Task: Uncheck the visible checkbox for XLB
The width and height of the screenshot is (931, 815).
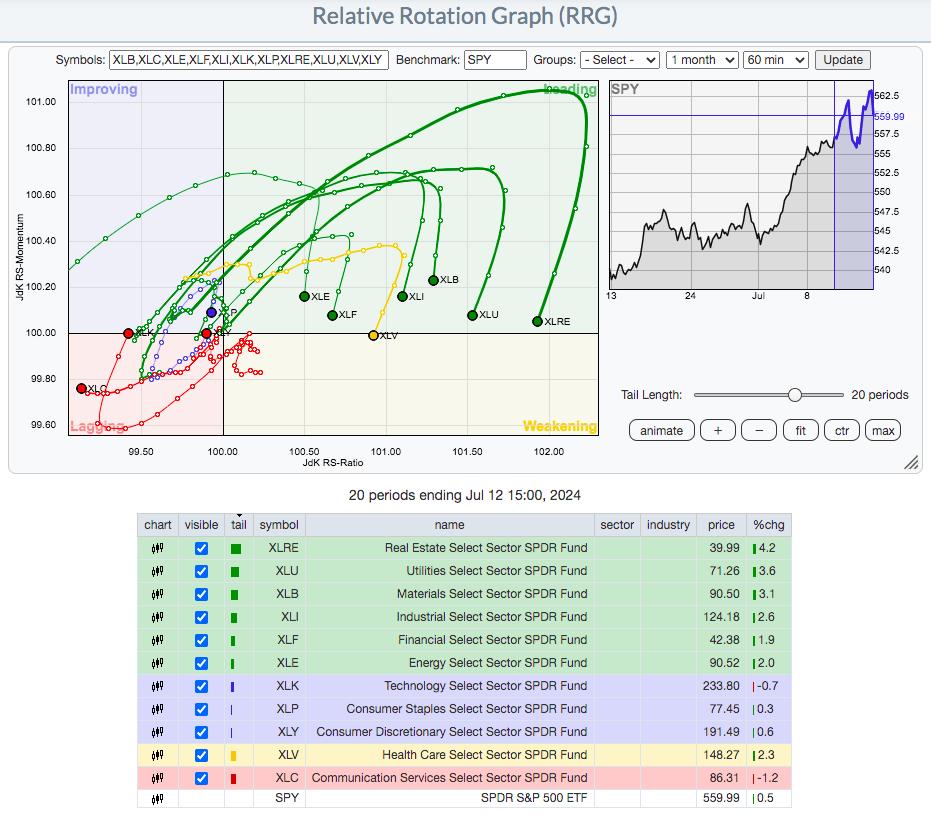Action: point(202,594)
